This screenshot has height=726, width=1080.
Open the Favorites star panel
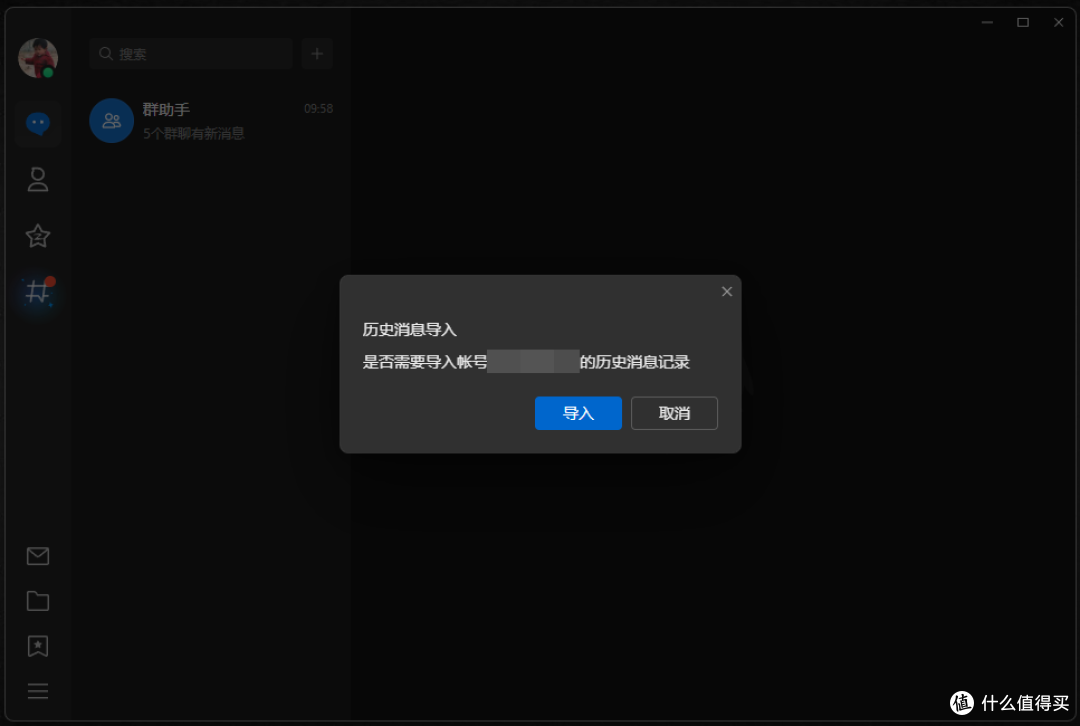[37, 236]
